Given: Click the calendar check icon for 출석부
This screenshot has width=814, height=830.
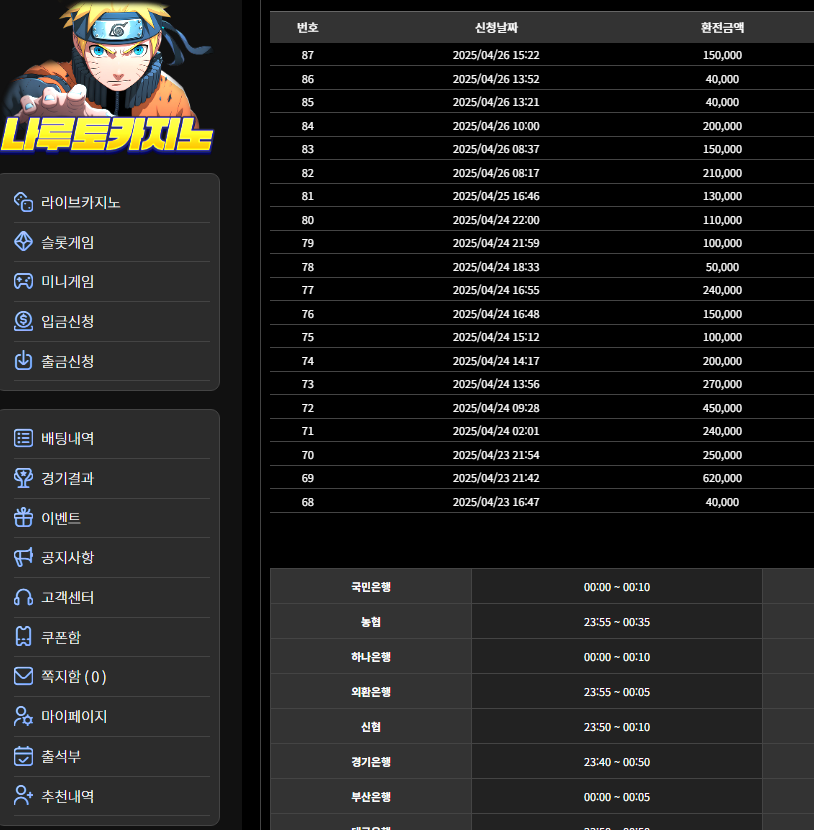Looking at the screenshot, I should pos(24,756).
